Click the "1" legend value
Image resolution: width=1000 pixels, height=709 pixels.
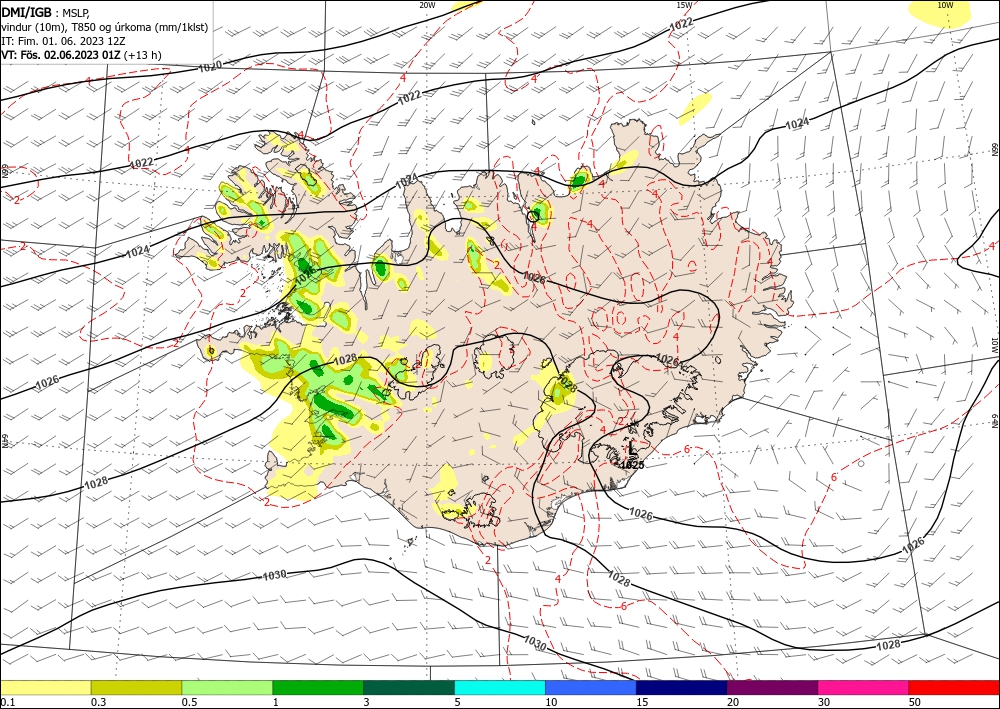276,702
